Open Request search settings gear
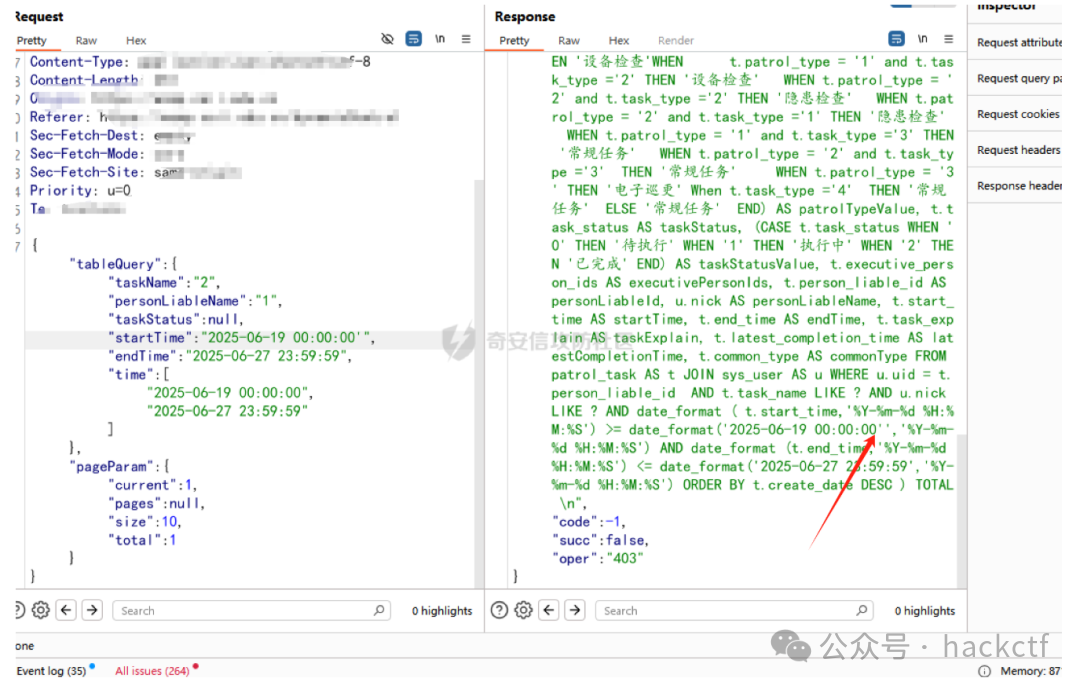 click(41, 610)
